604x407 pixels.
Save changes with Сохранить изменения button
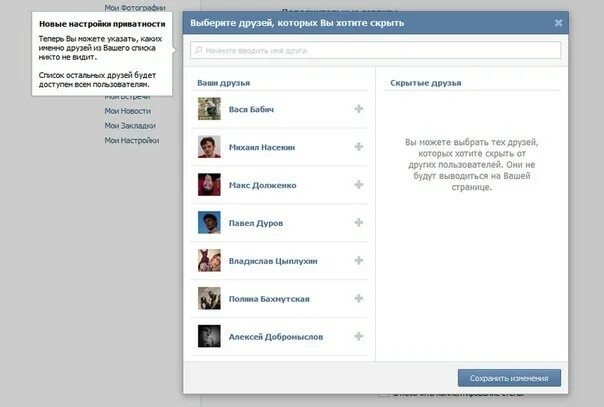pos(509,378)
